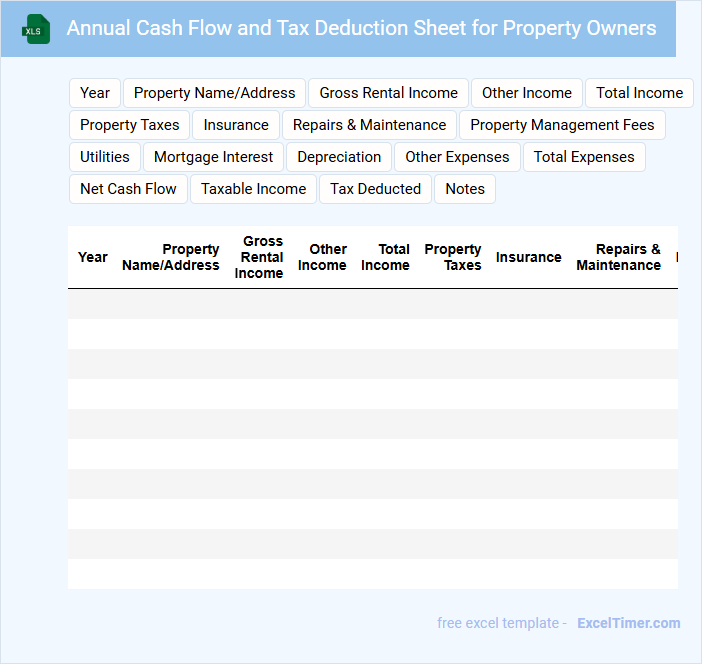Click the Depreciation tag

339,157
